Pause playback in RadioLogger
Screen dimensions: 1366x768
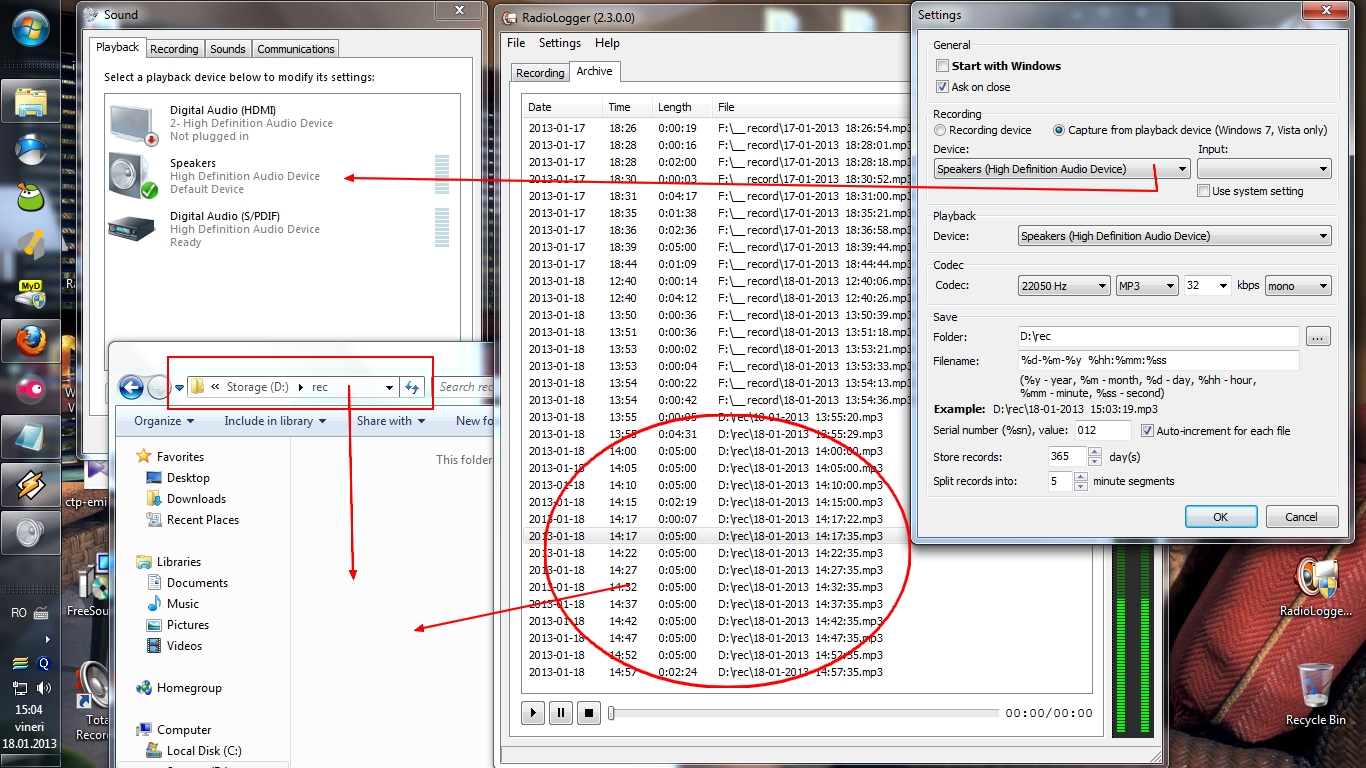pos(561,713)
